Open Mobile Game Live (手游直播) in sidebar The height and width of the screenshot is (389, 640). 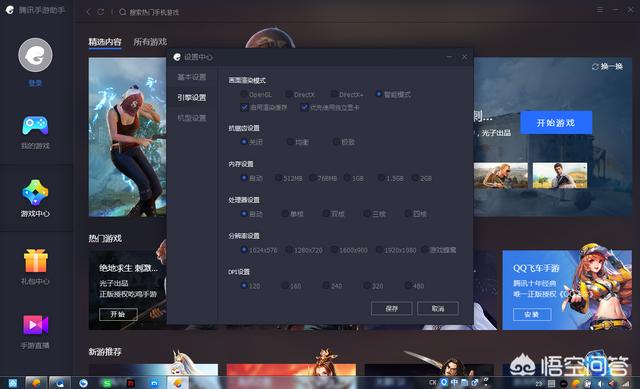(x=35, y=332)
